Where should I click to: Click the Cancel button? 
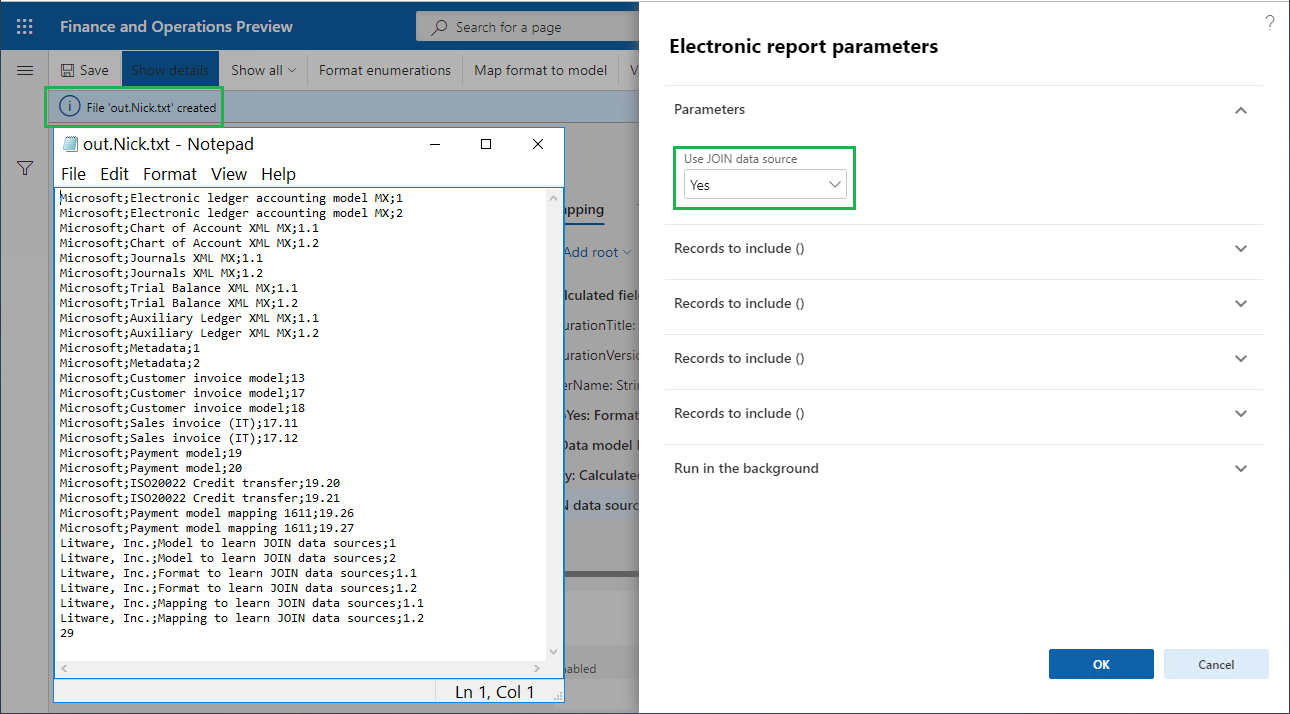(1216, 663)
